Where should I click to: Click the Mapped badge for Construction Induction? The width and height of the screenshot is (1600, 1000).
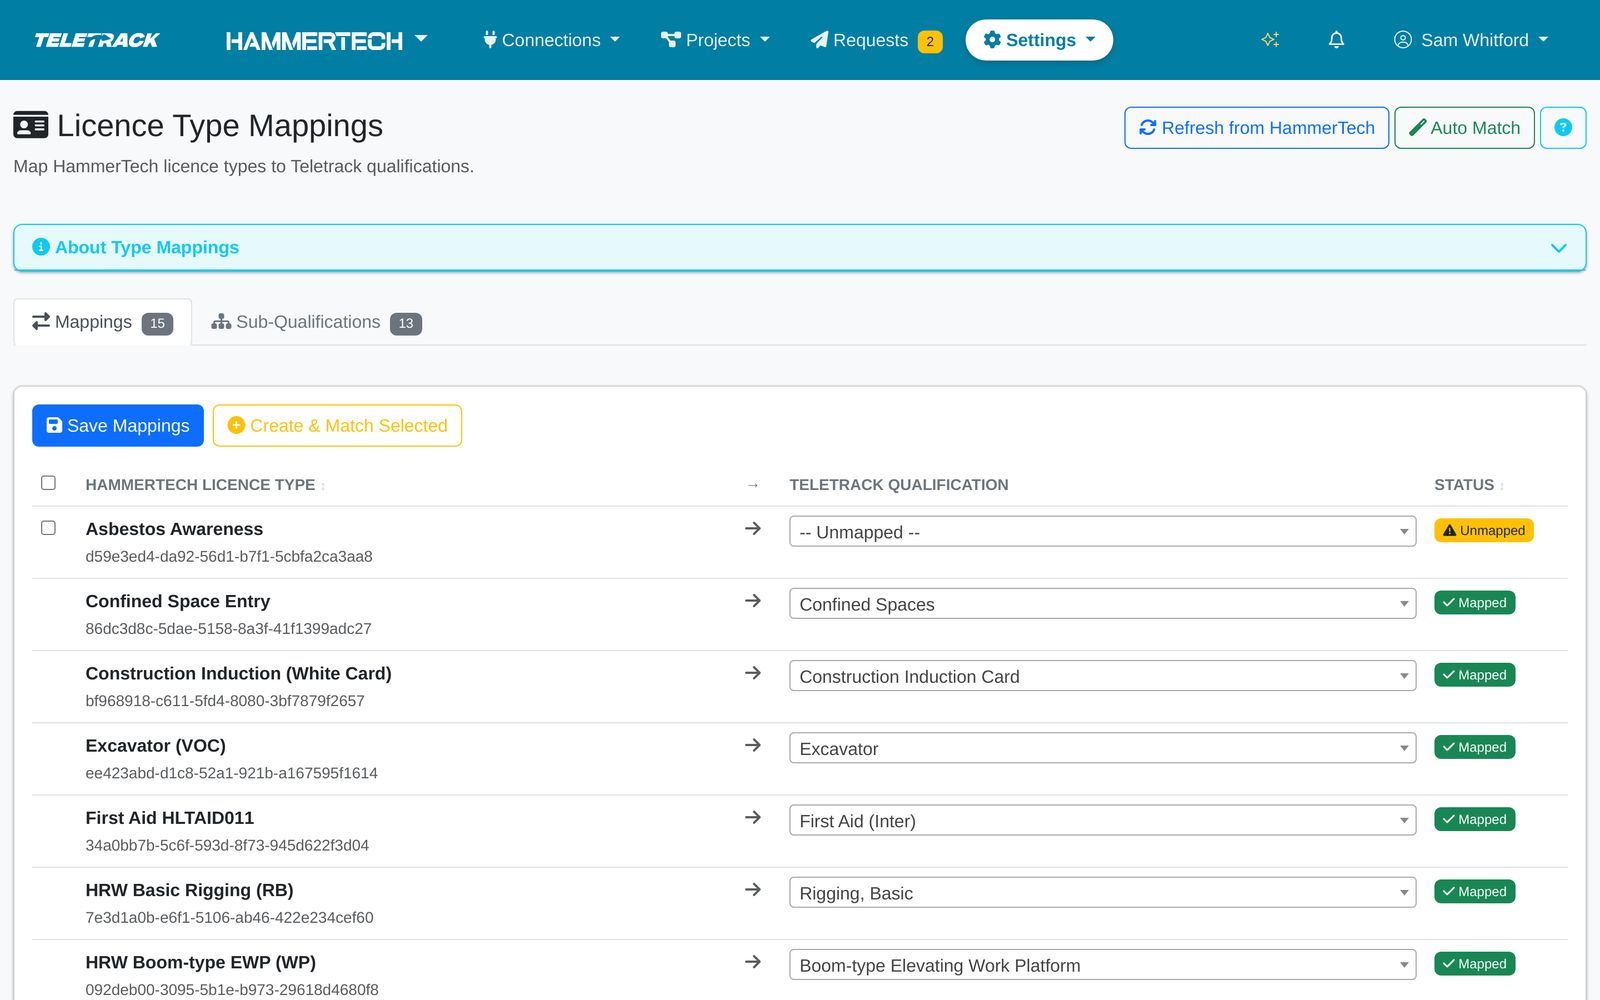[1475, 675]
